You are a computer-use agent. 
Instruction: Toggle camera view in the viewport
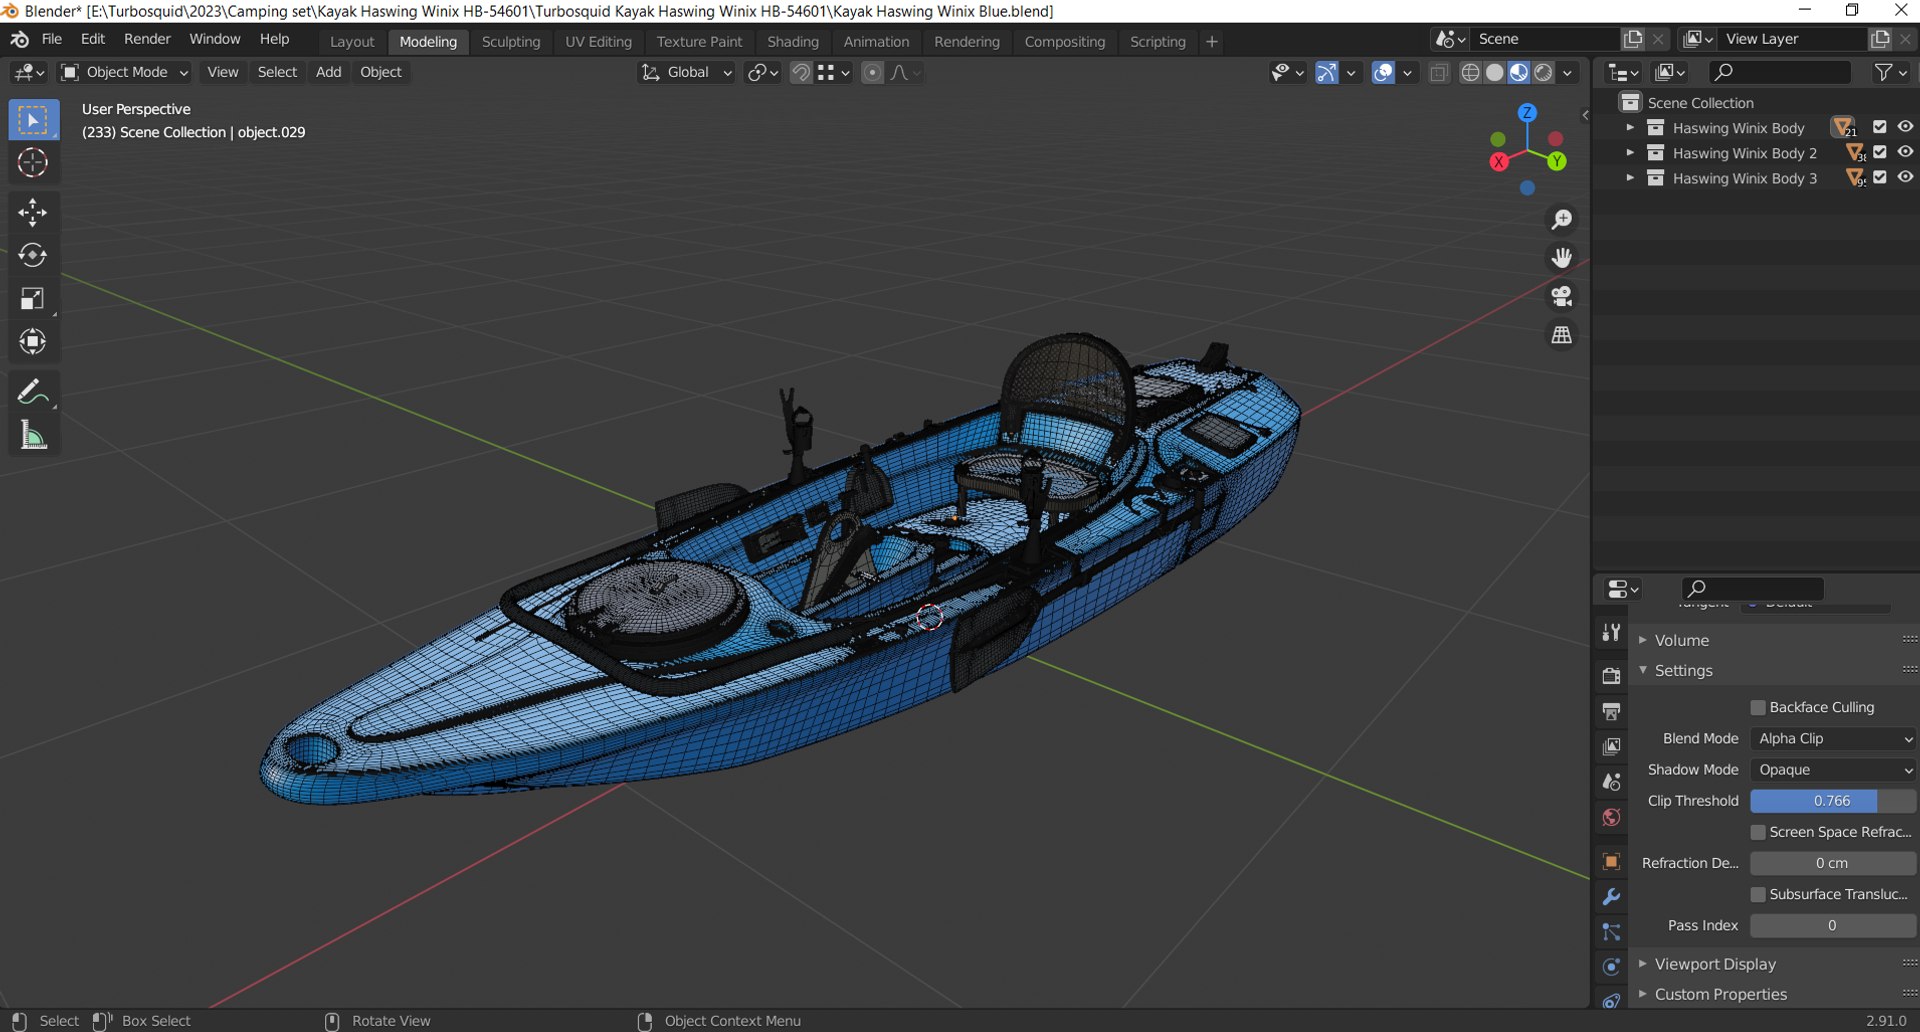point(1561,296)
